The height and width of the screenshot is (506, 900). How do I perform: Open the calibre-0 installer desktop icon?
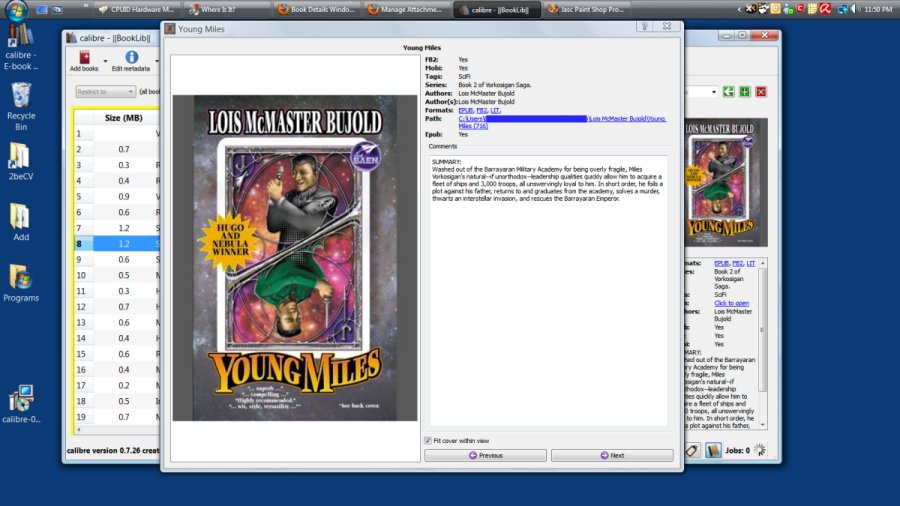click(x=21, y=404)
